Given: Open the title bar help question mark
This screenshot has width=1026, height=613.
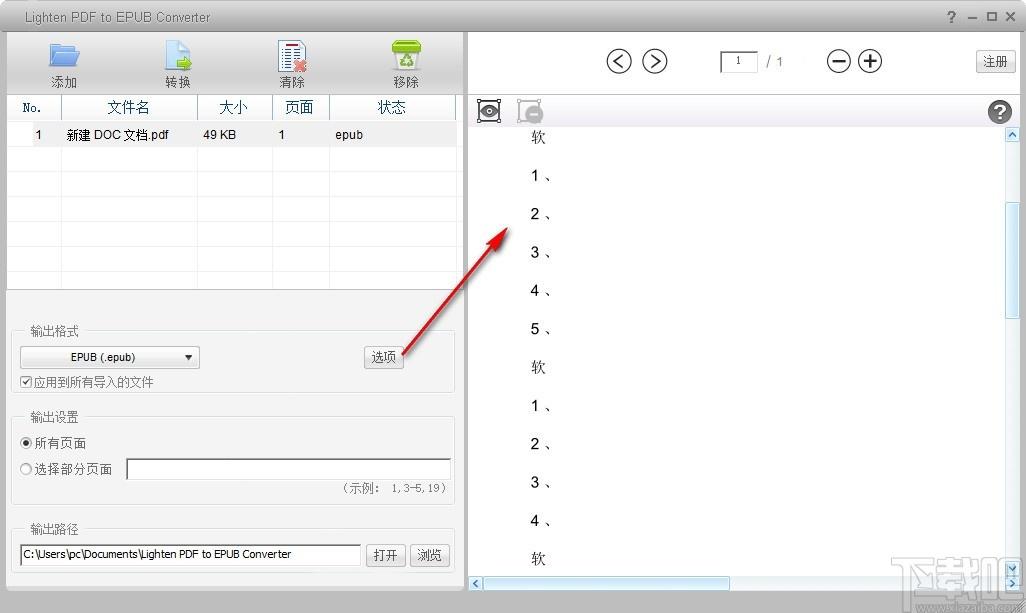Looking at the screenshot, I should point(951,17).
